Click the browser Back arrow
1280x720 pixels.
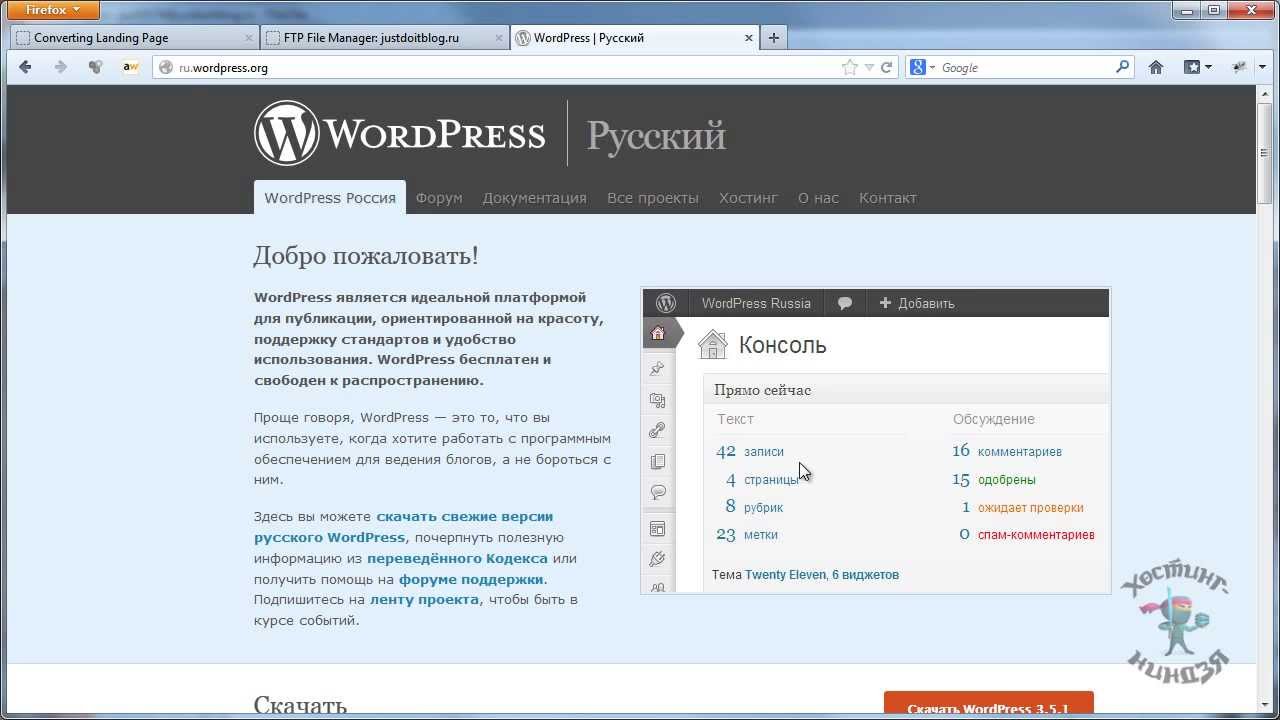click(x=25, y=67)
